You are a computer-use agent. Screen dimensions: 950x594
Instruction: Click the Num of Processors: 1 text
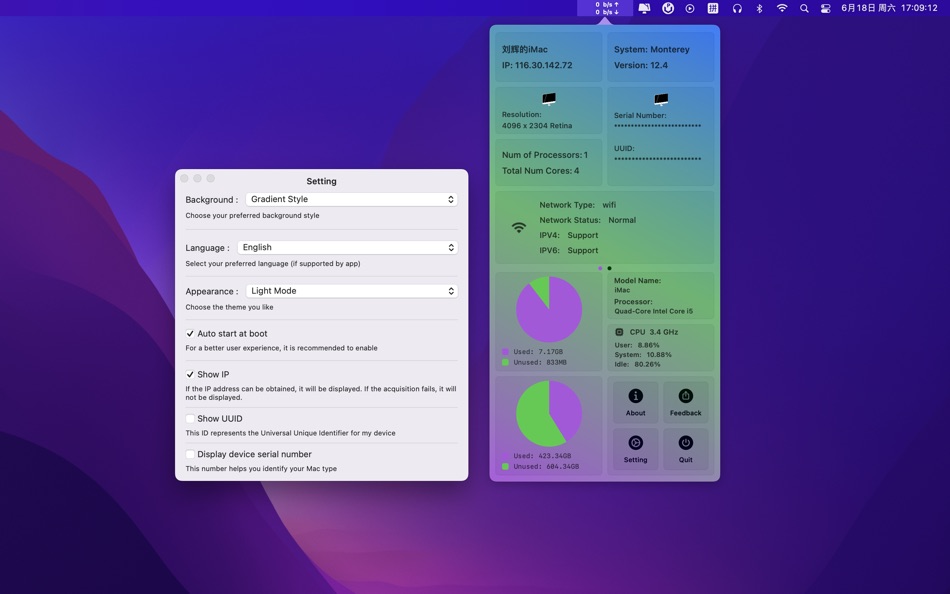[545, 155]
